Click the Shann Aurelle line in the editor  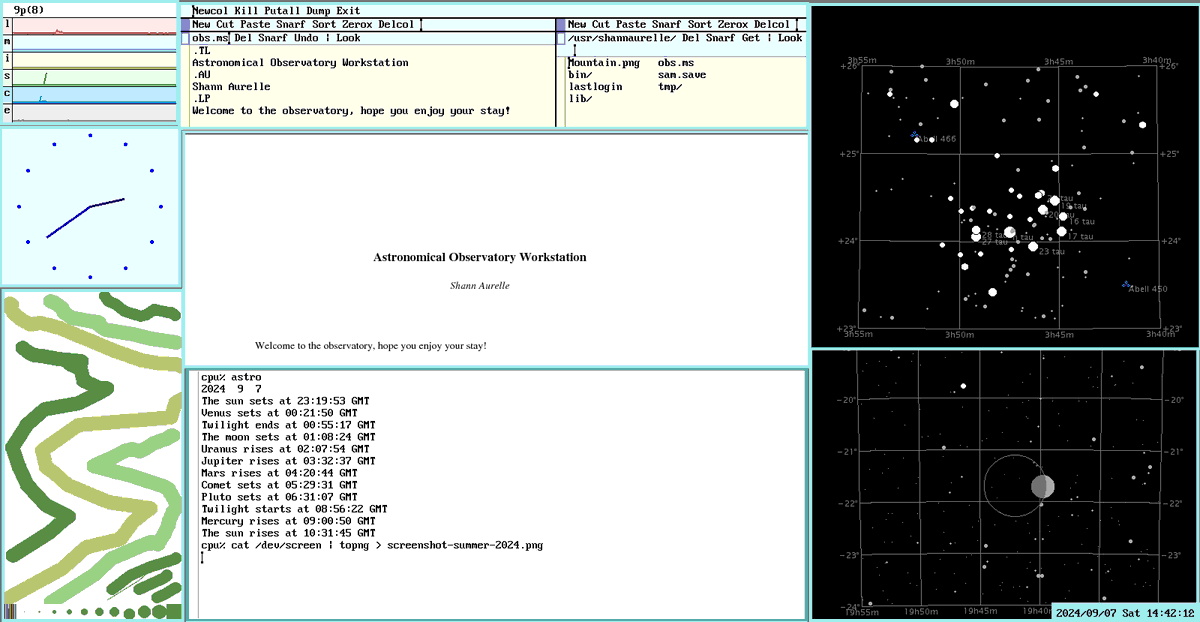point(231,87)
